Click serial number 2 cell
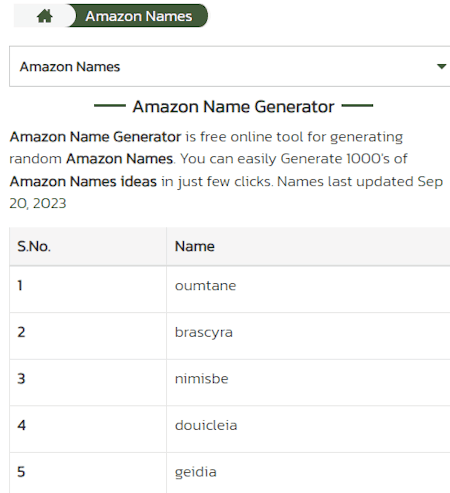 point(88,336)
